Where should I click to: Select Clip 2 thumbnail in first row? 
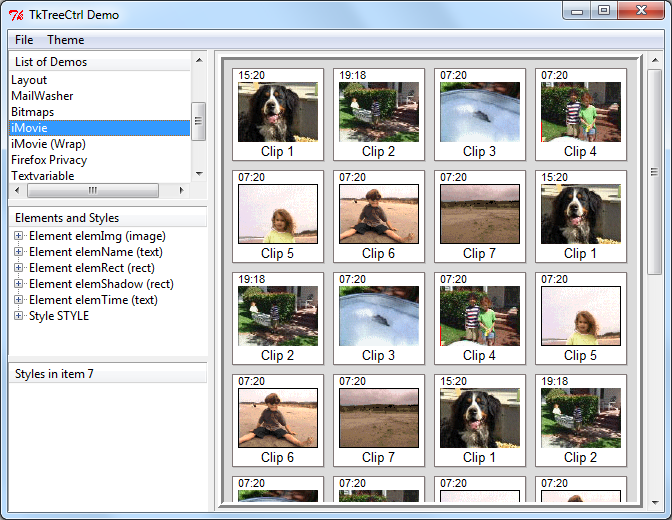click(x=379, y=112)
